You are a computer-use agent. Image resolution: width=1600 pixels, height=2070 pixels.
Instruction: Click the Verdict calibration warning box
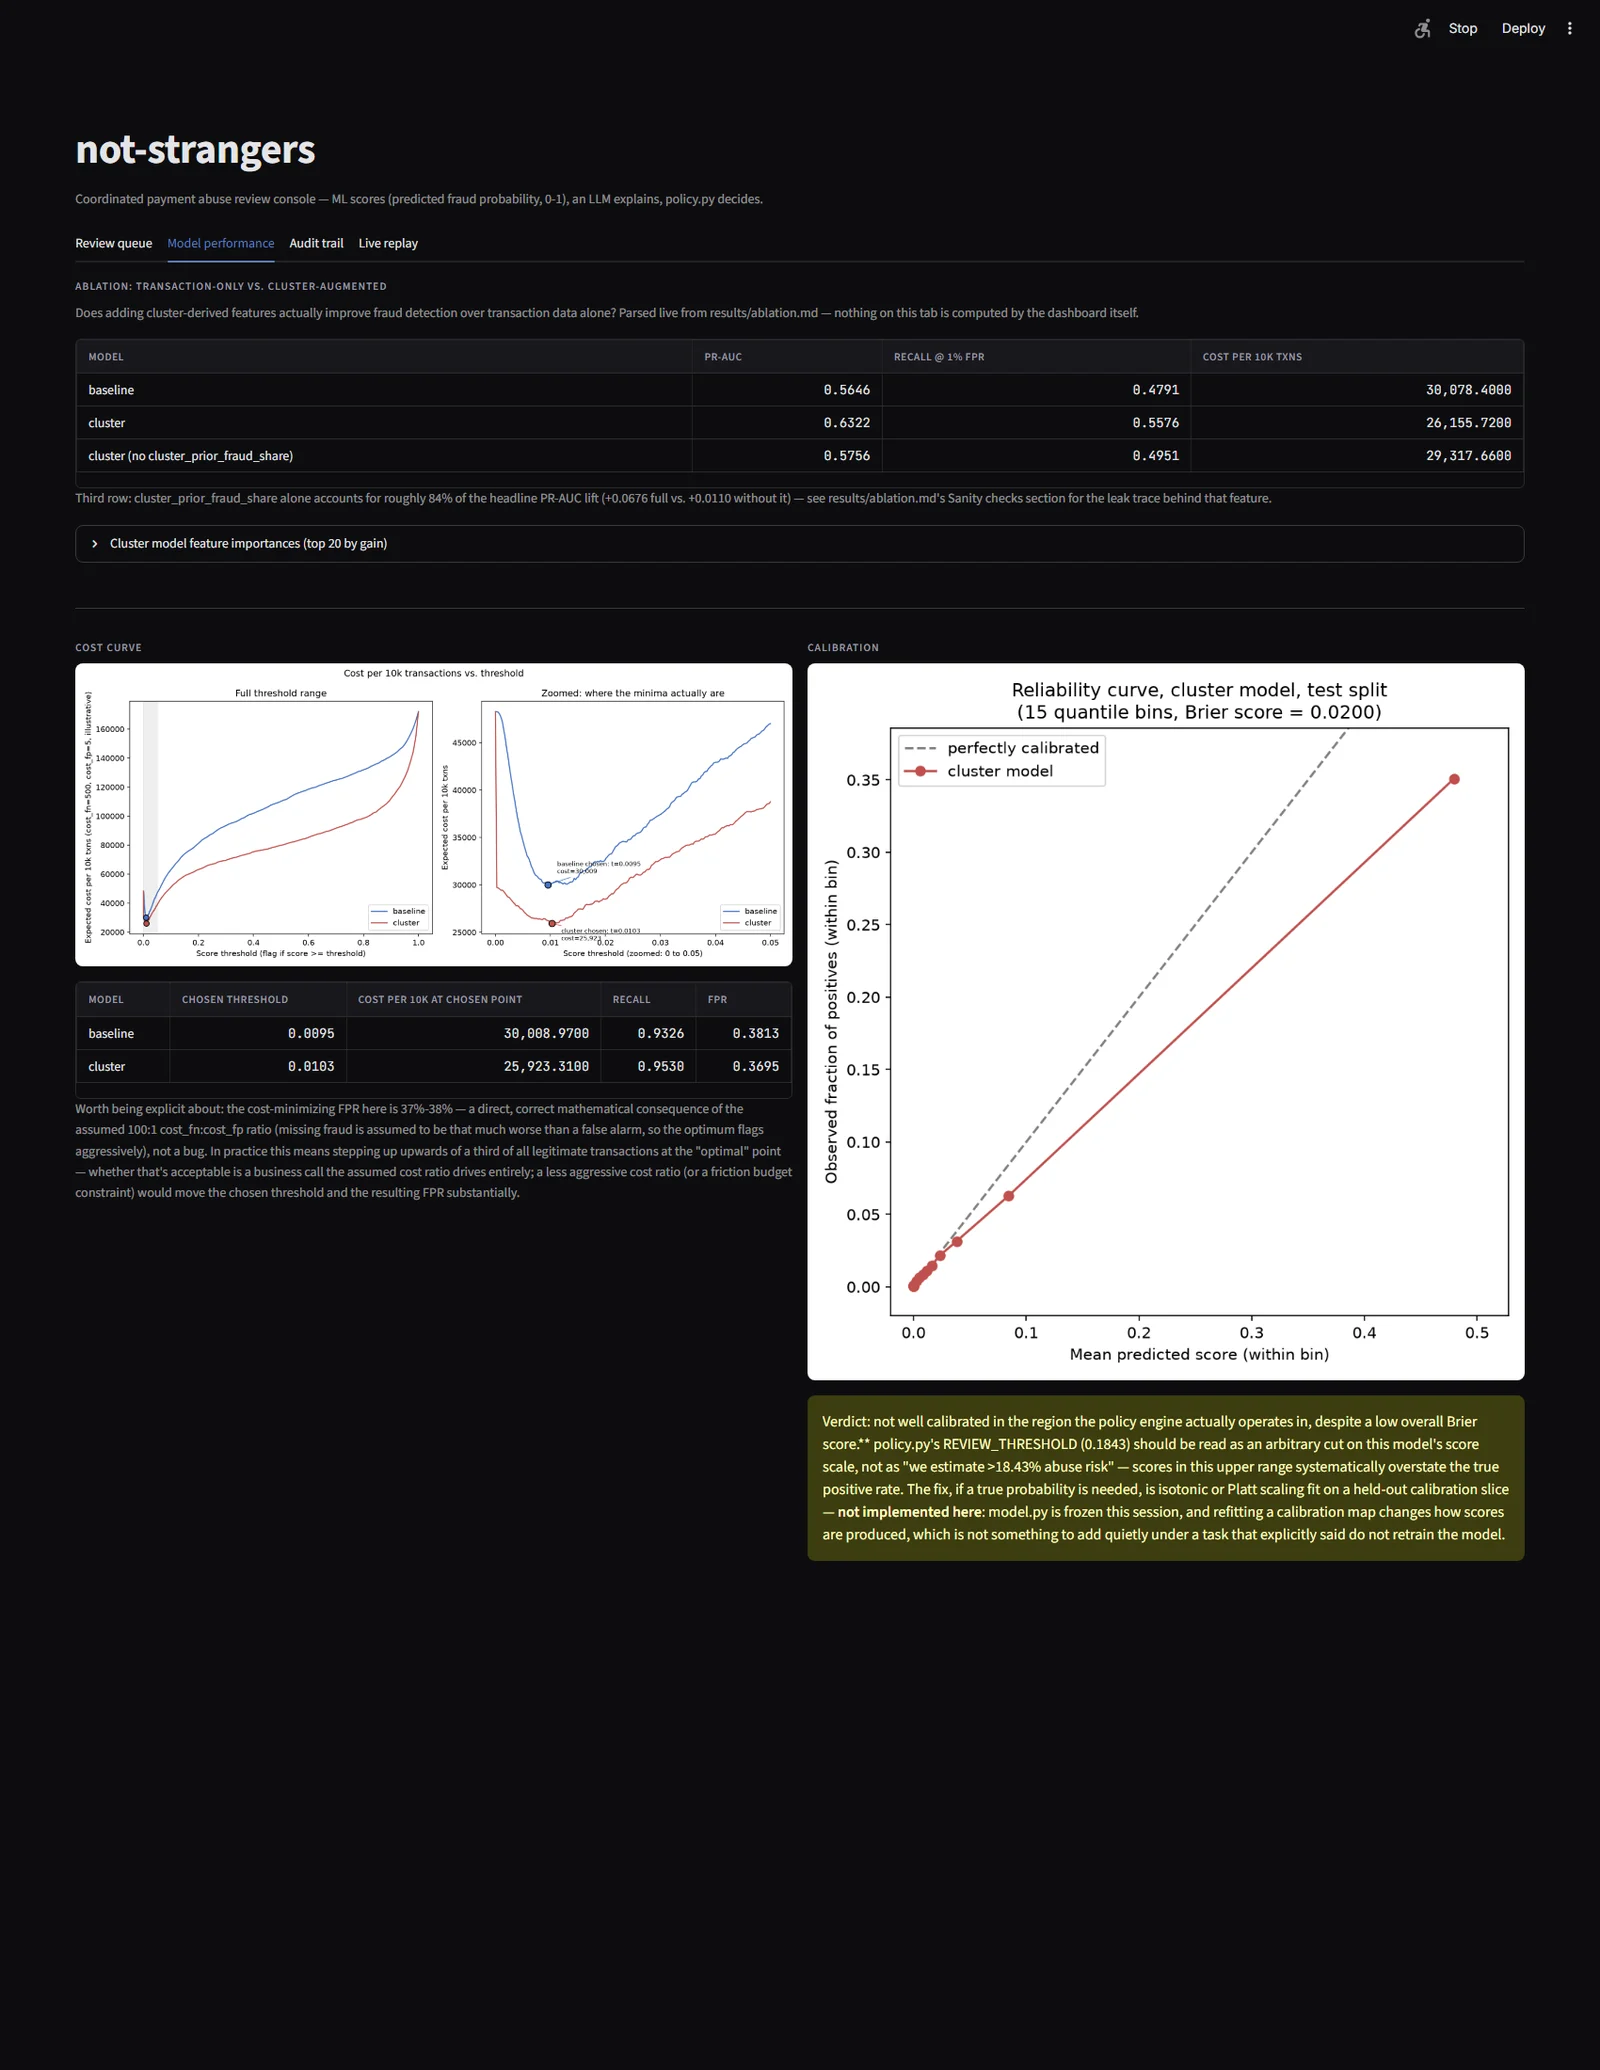point(1165,1478)
